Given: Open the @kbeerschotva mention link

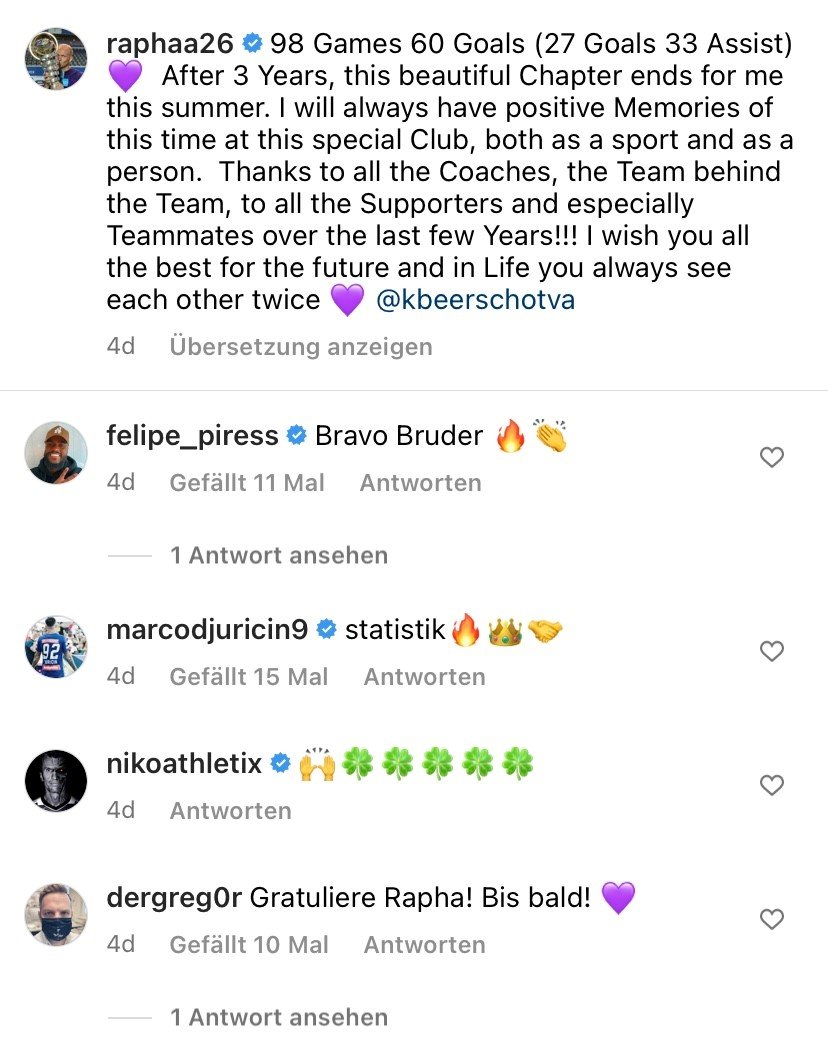Looking at the screenshot, I should 475,300.
